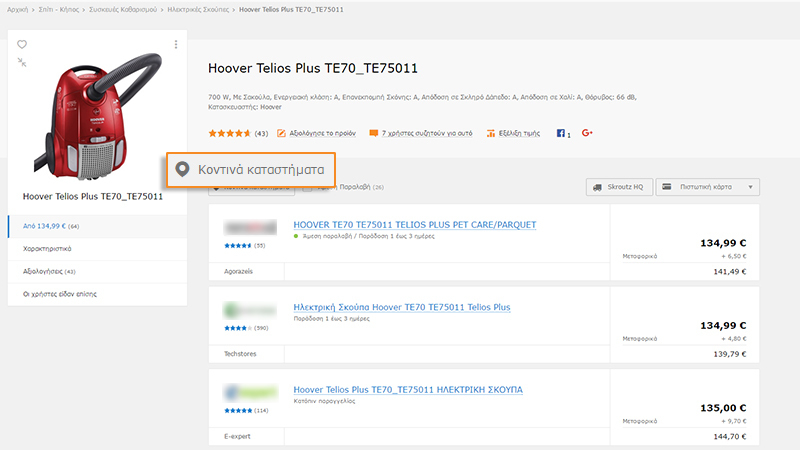
Task: Click Agorazeis shop star rating (55)
Action: [x=245, y=245]
